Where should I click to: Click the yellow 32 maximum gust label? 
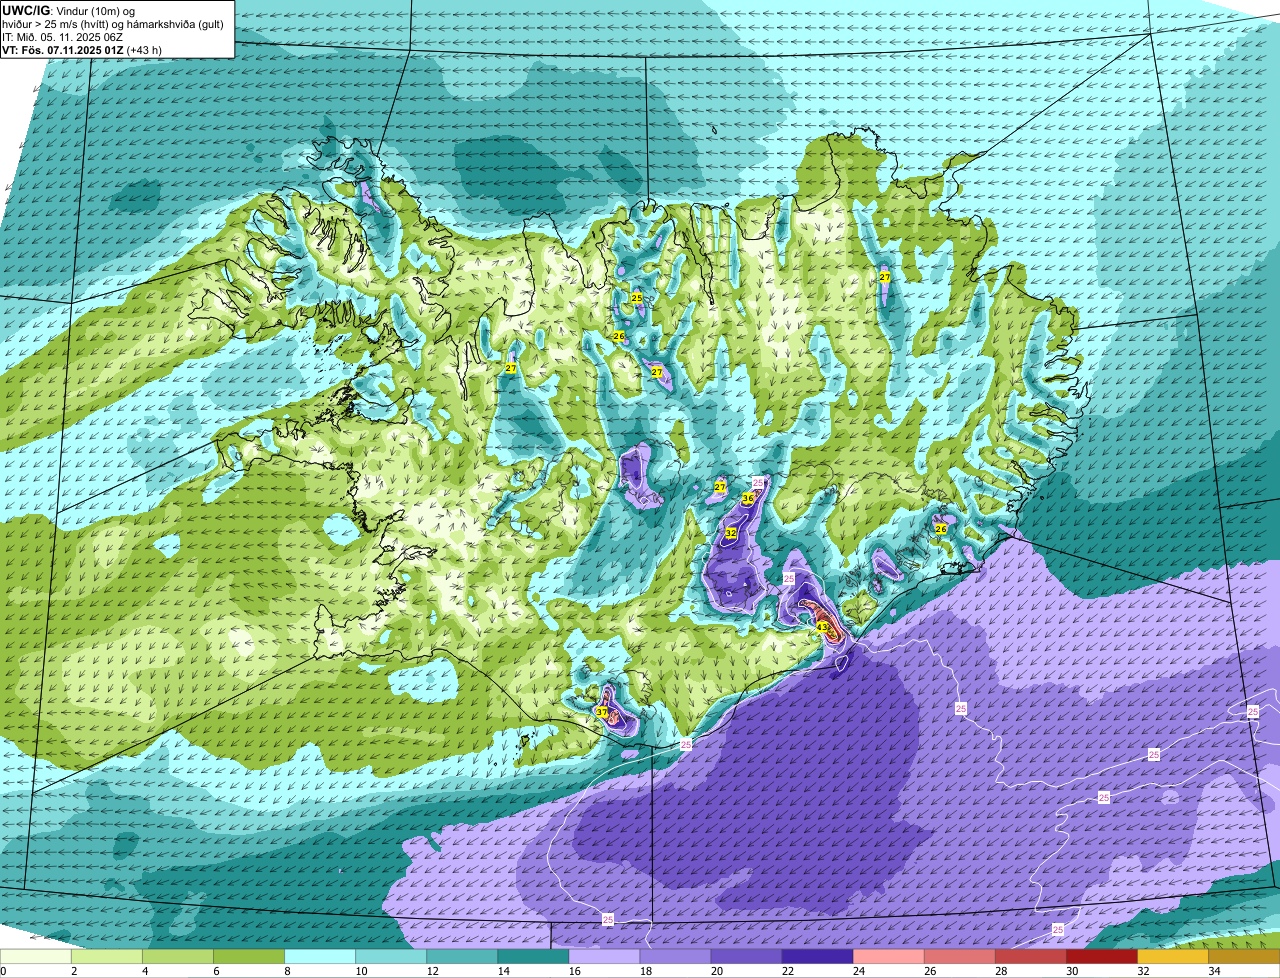731,533
